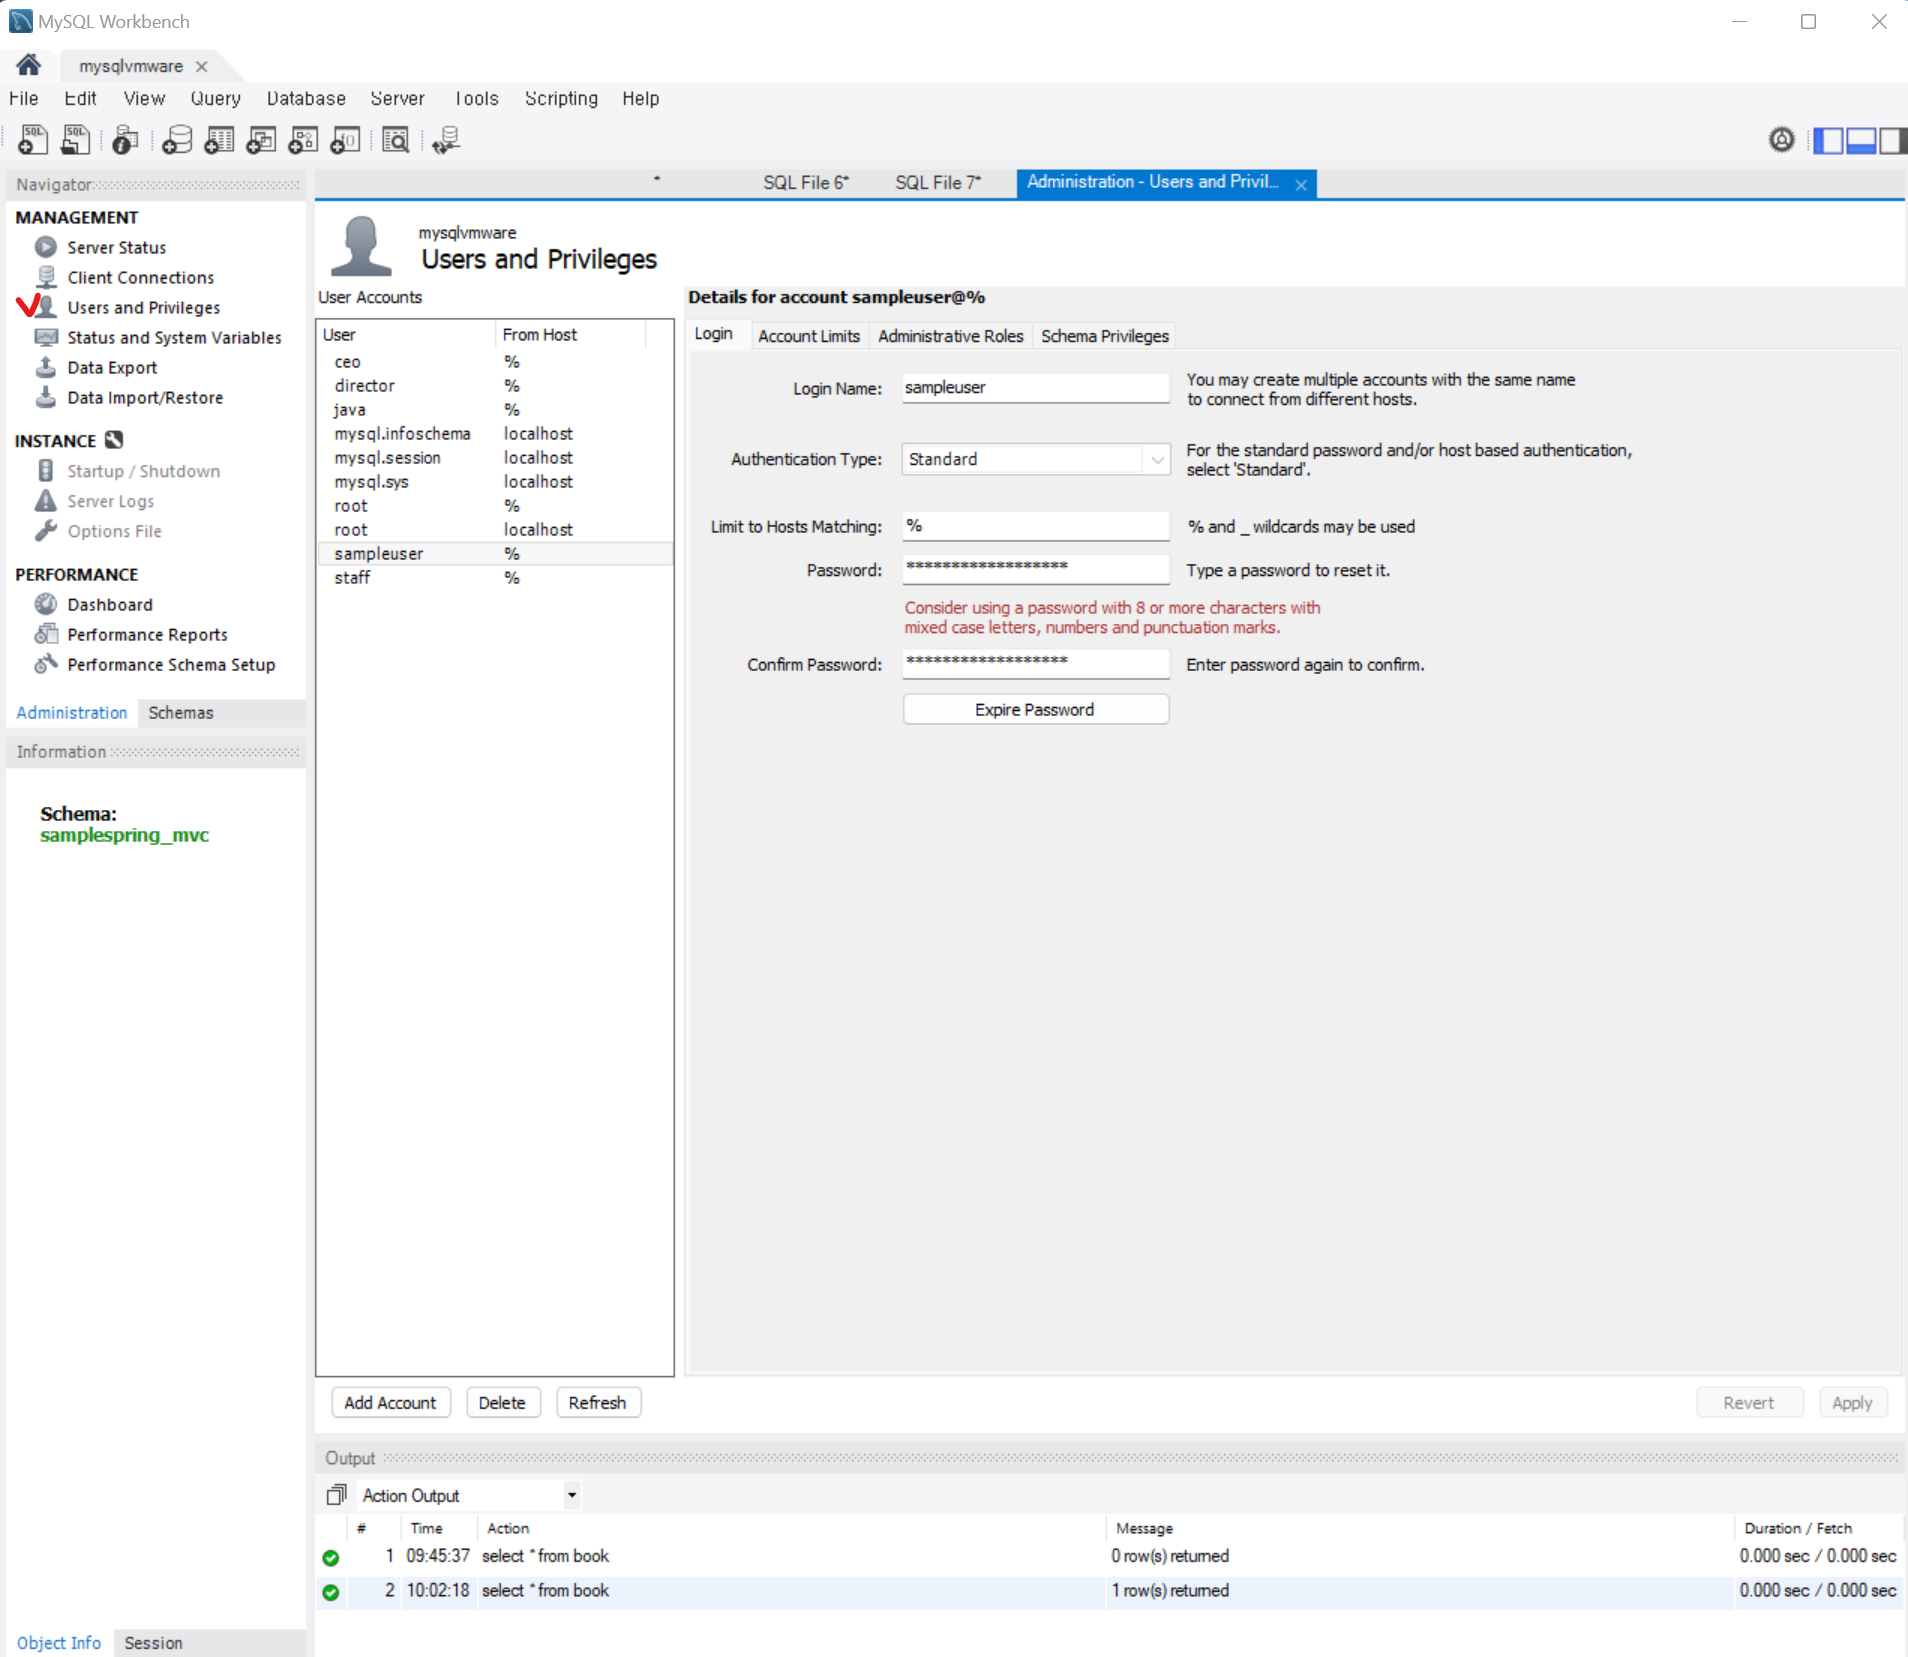1908x1657 pixels.
Task: Create a new stored procedure icon
Action: tap(303, 140)
